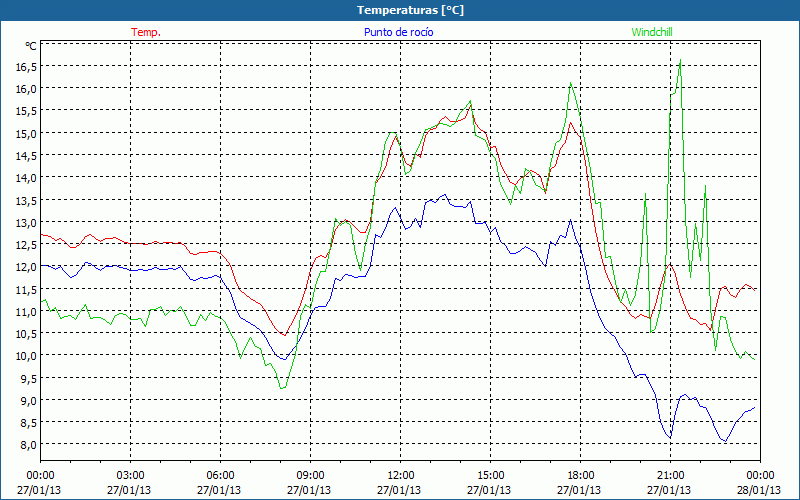Click the 12:00 time axis label
This screenshot has height=500, width=800.
[x=401, y=476]
